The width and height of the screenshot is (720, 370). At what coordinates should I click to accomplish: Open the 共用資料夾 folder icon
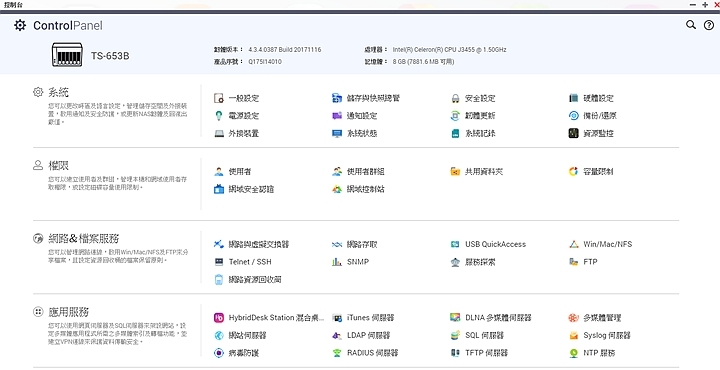point(455,172)
